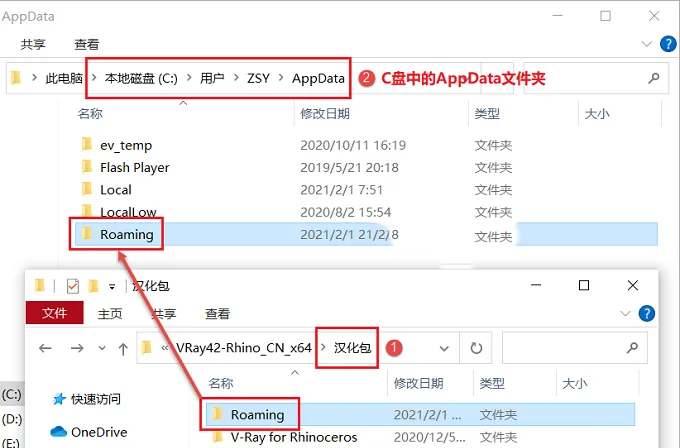Sort by 类型 column in AppData window
Screen dimensions: 680x448
pyautogui.click(x=487, y=114)
